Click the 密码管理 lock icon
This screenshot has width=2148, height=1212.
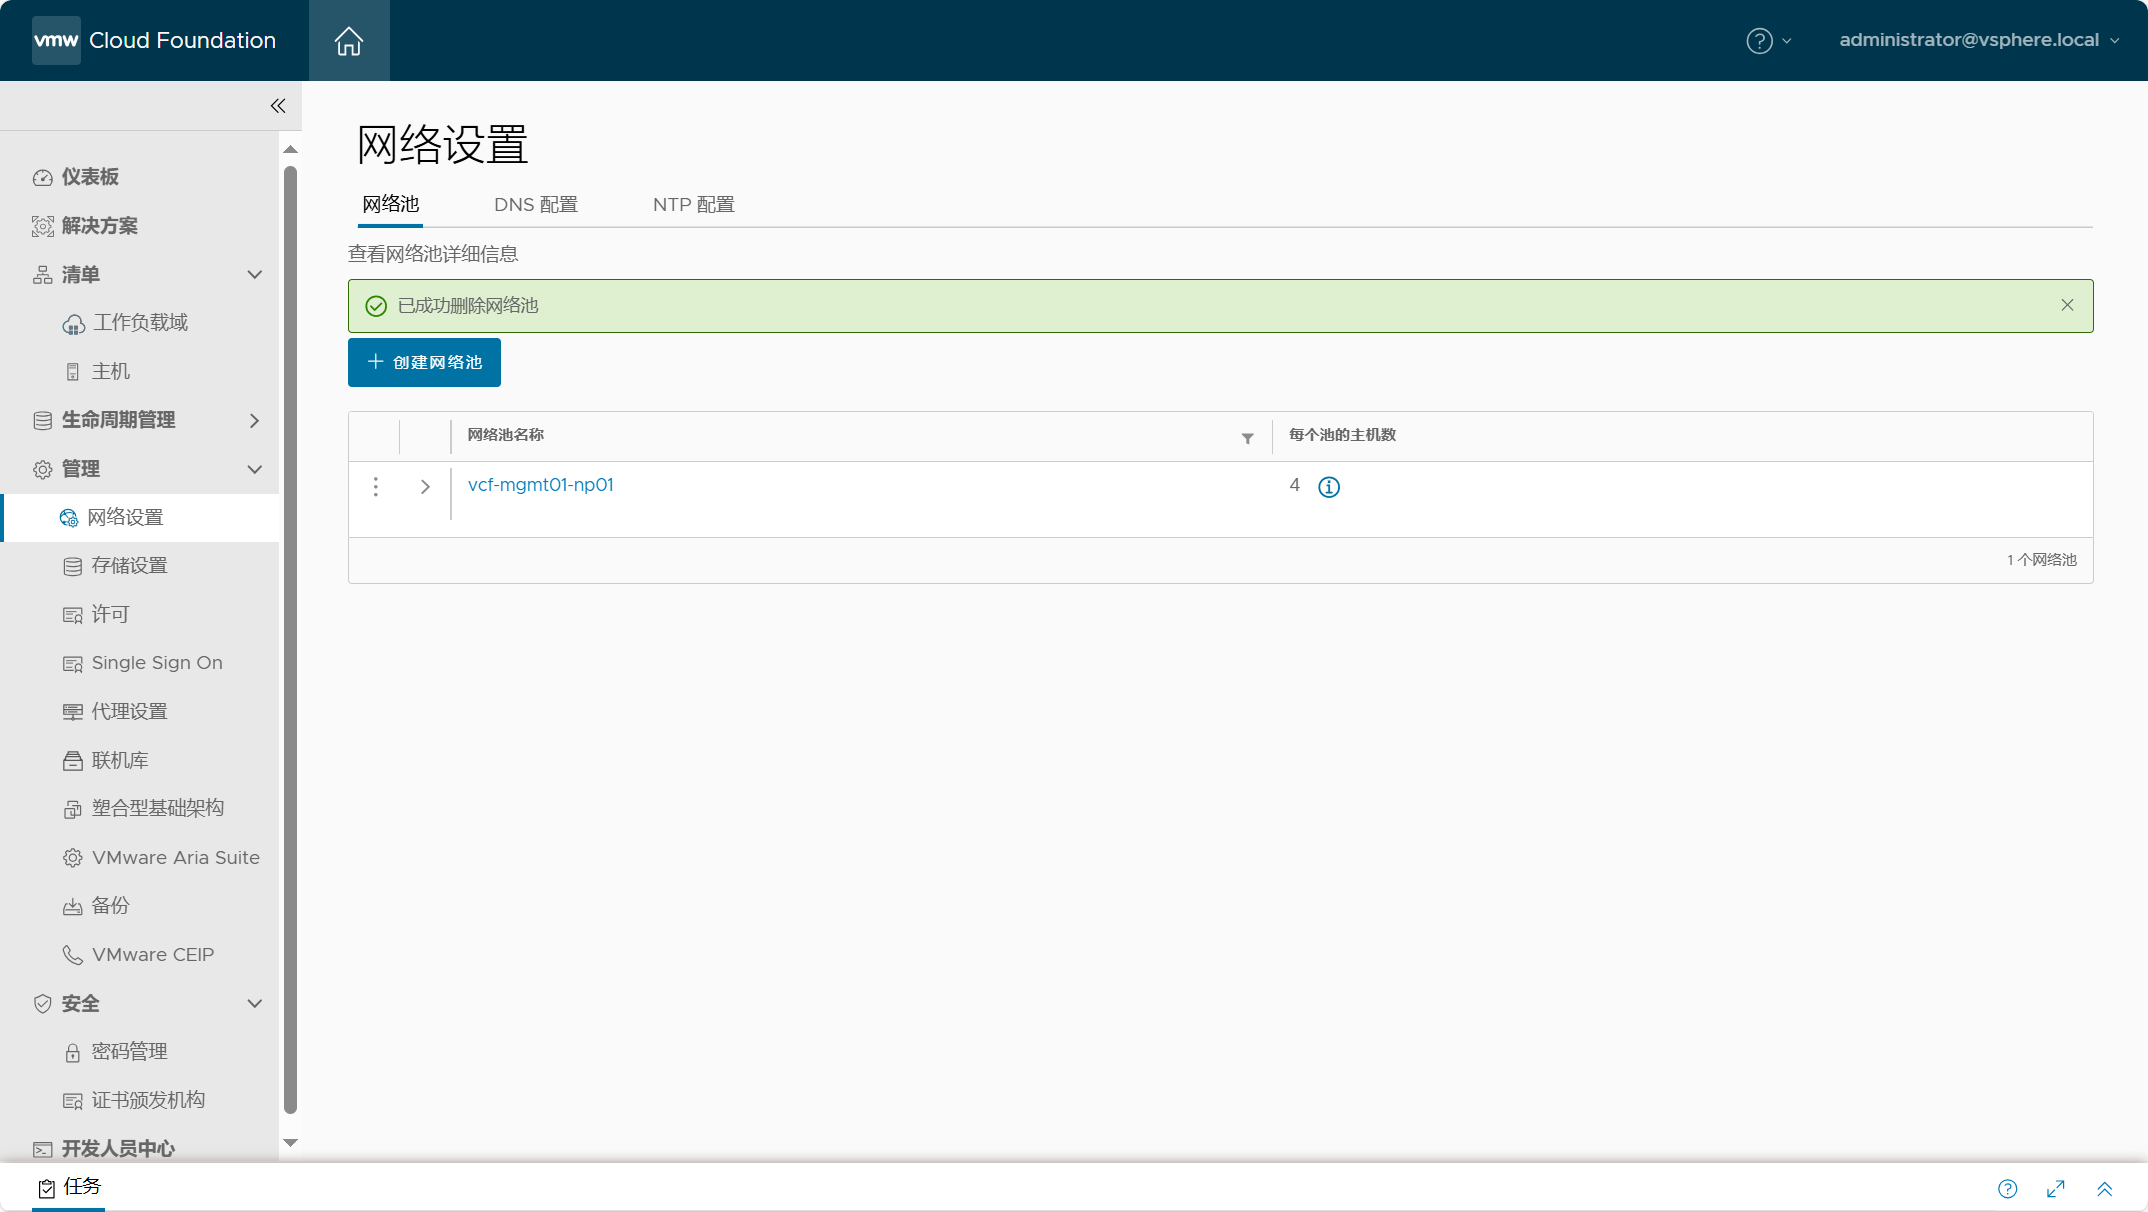(x=72, y=1053)
